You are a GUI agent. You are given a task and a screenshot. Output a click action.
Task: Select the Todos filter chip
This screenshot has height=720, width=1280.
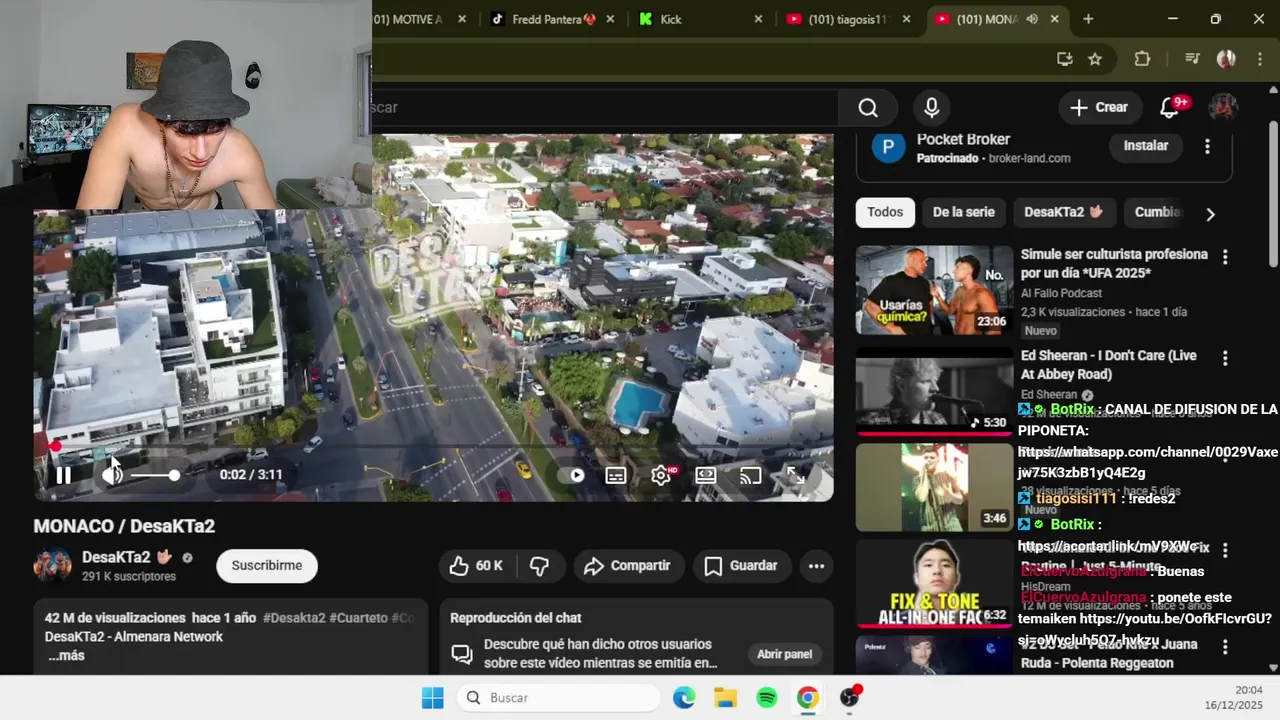[x=885, y=212]
